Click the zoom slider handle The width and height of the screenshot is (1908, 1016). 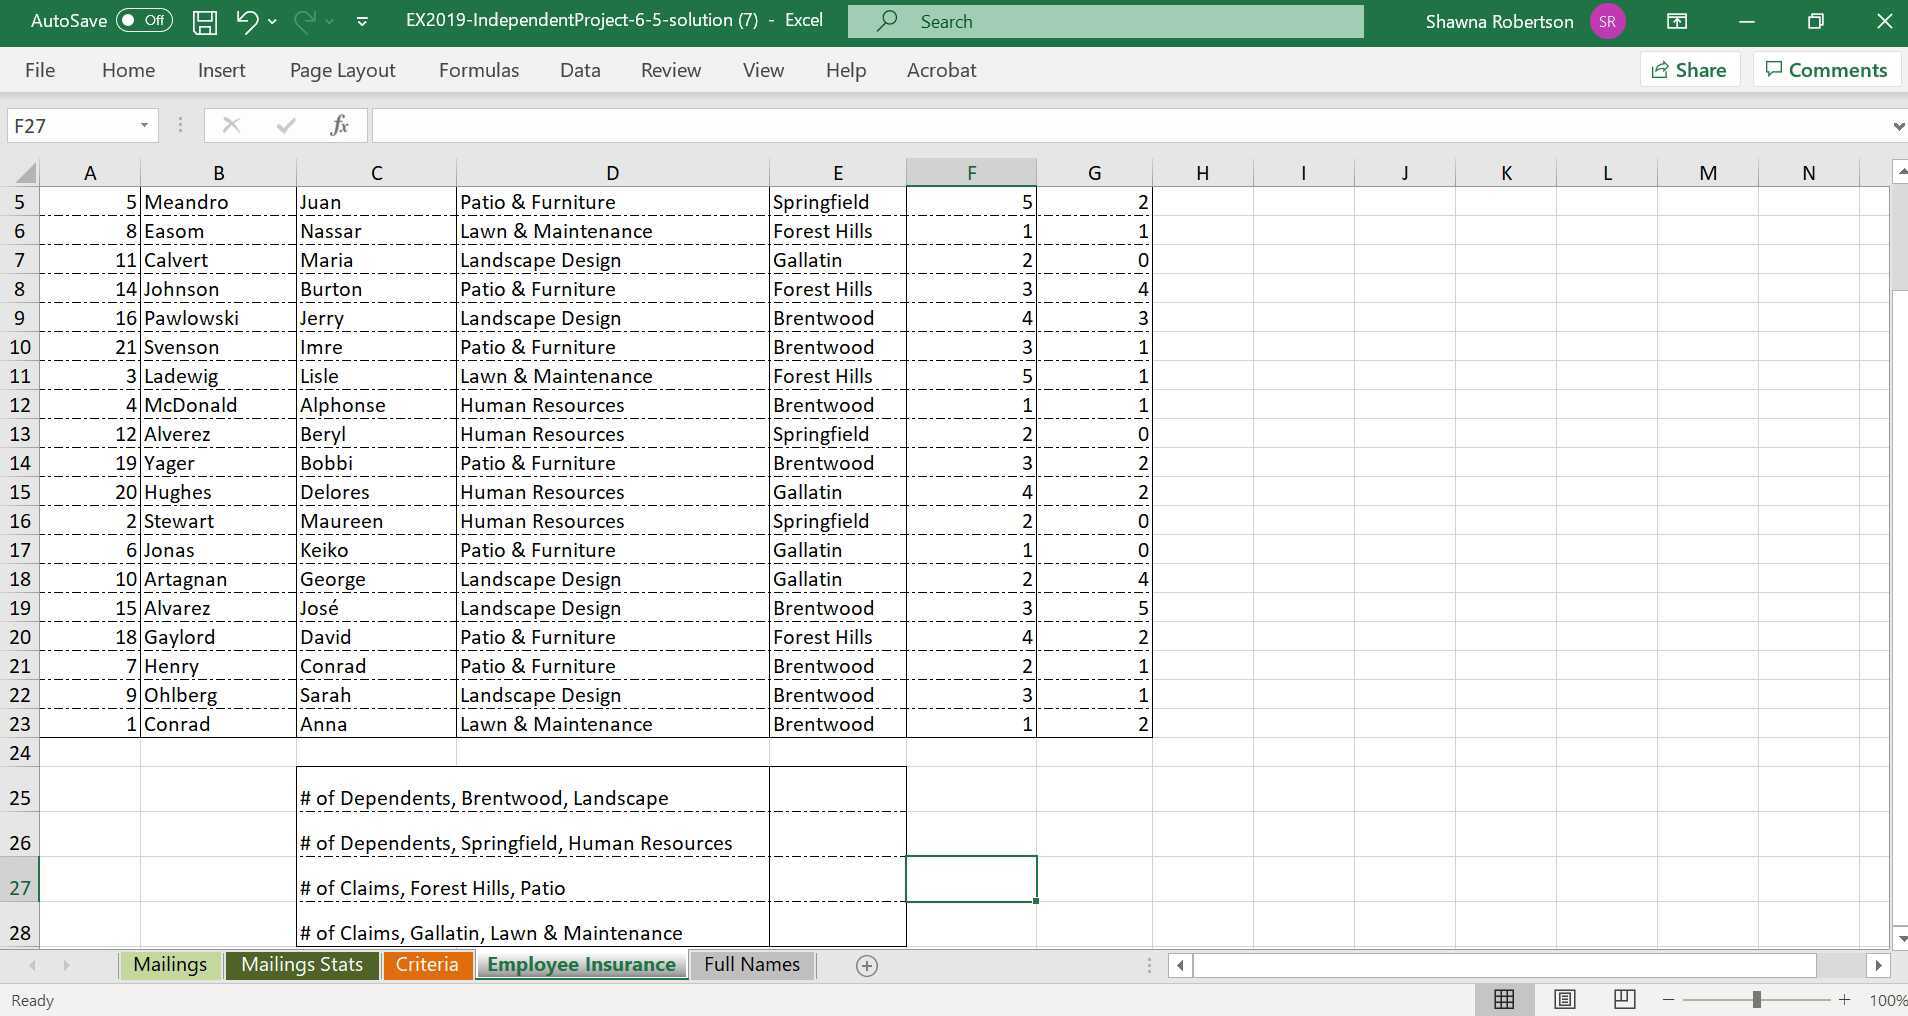click(x=1756, y=1000)
